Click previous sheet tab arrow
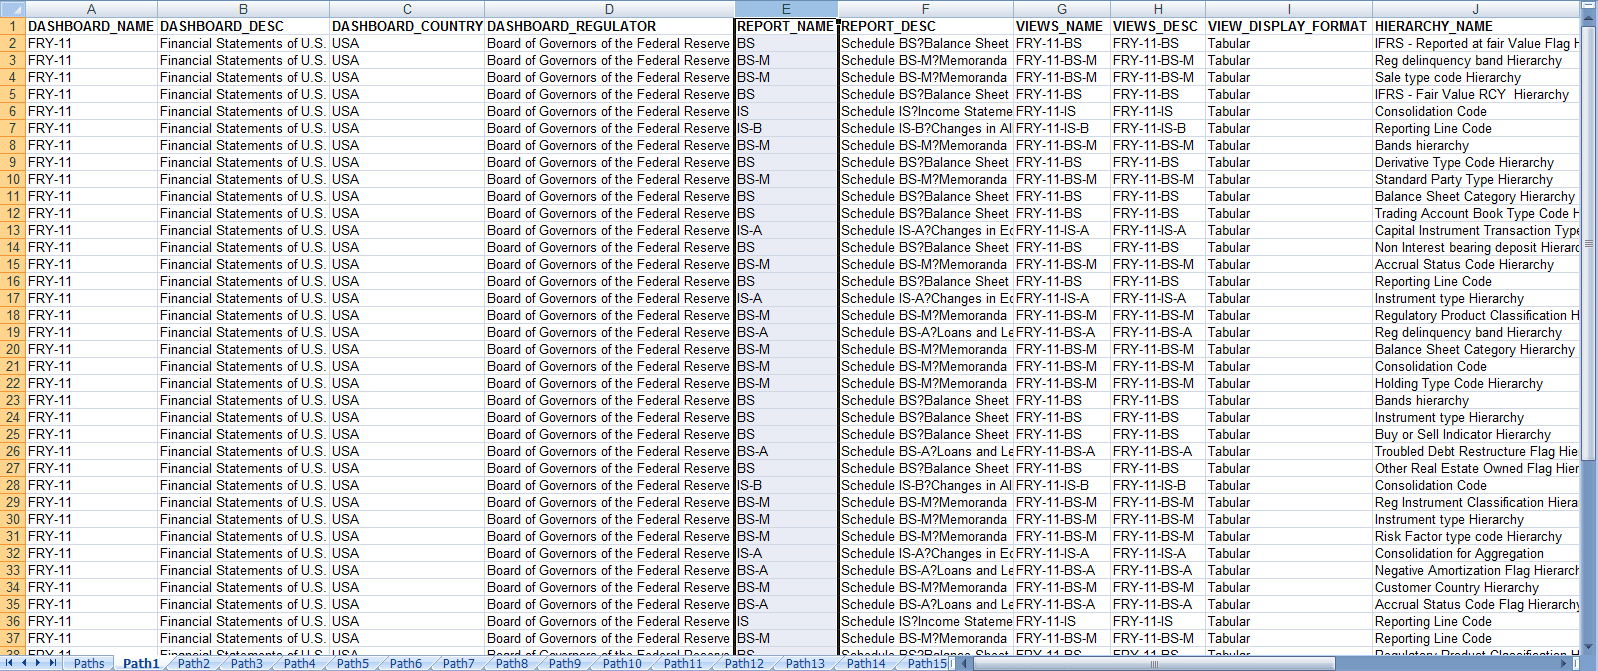1598x671 pixels. (x=24, y=663)
